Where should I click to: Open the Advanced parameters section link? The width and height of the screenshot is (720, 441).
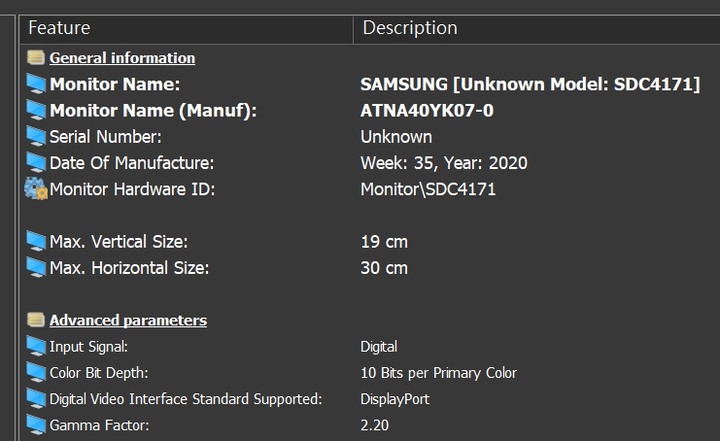[x=128, y=320]
